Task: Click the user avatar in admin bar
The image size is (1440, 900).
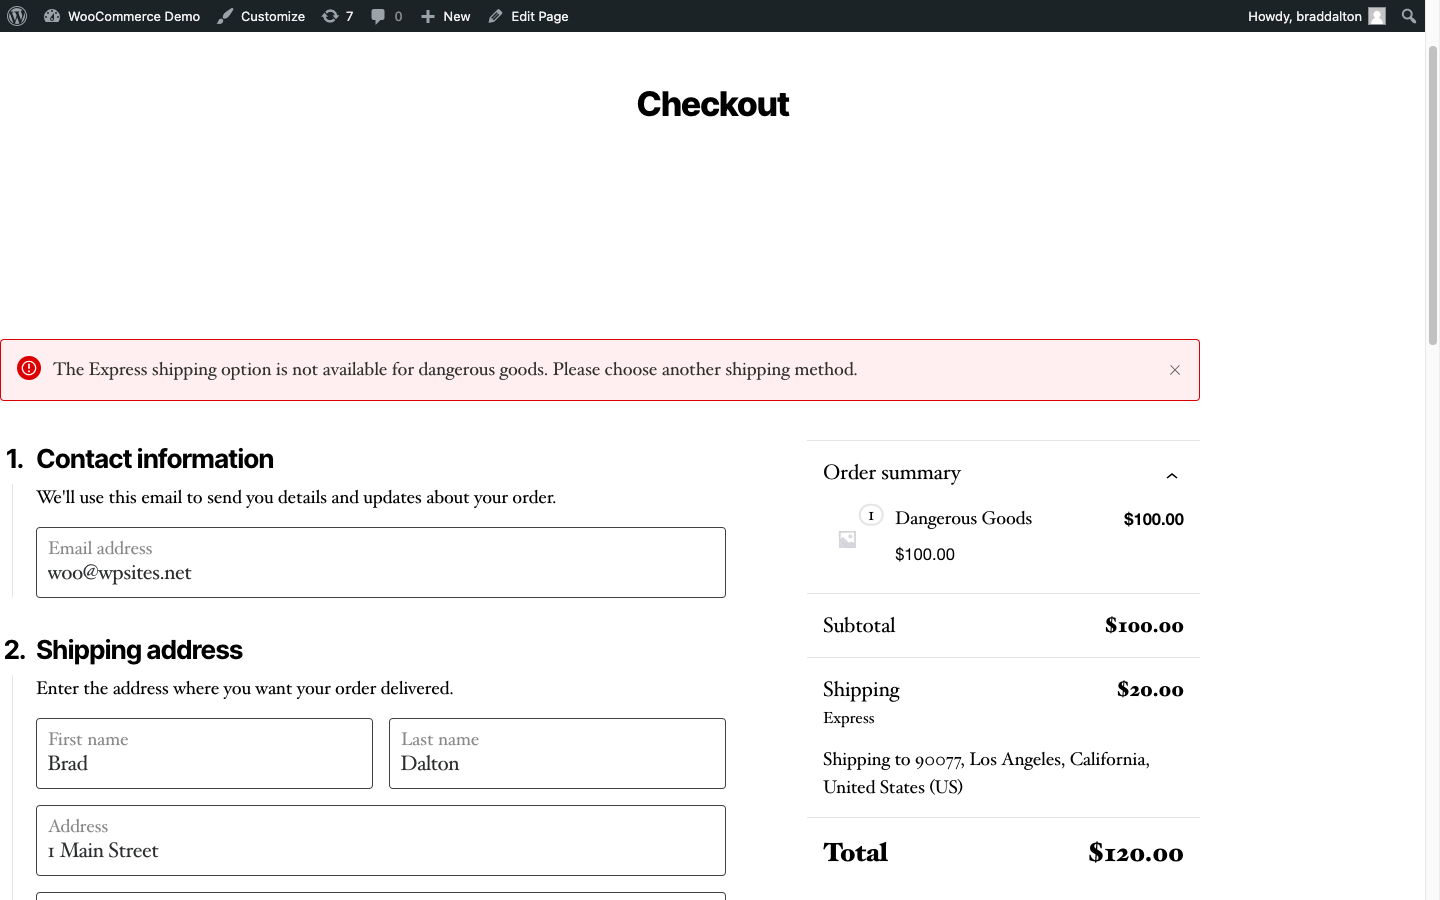Action: pos(1377,16)
